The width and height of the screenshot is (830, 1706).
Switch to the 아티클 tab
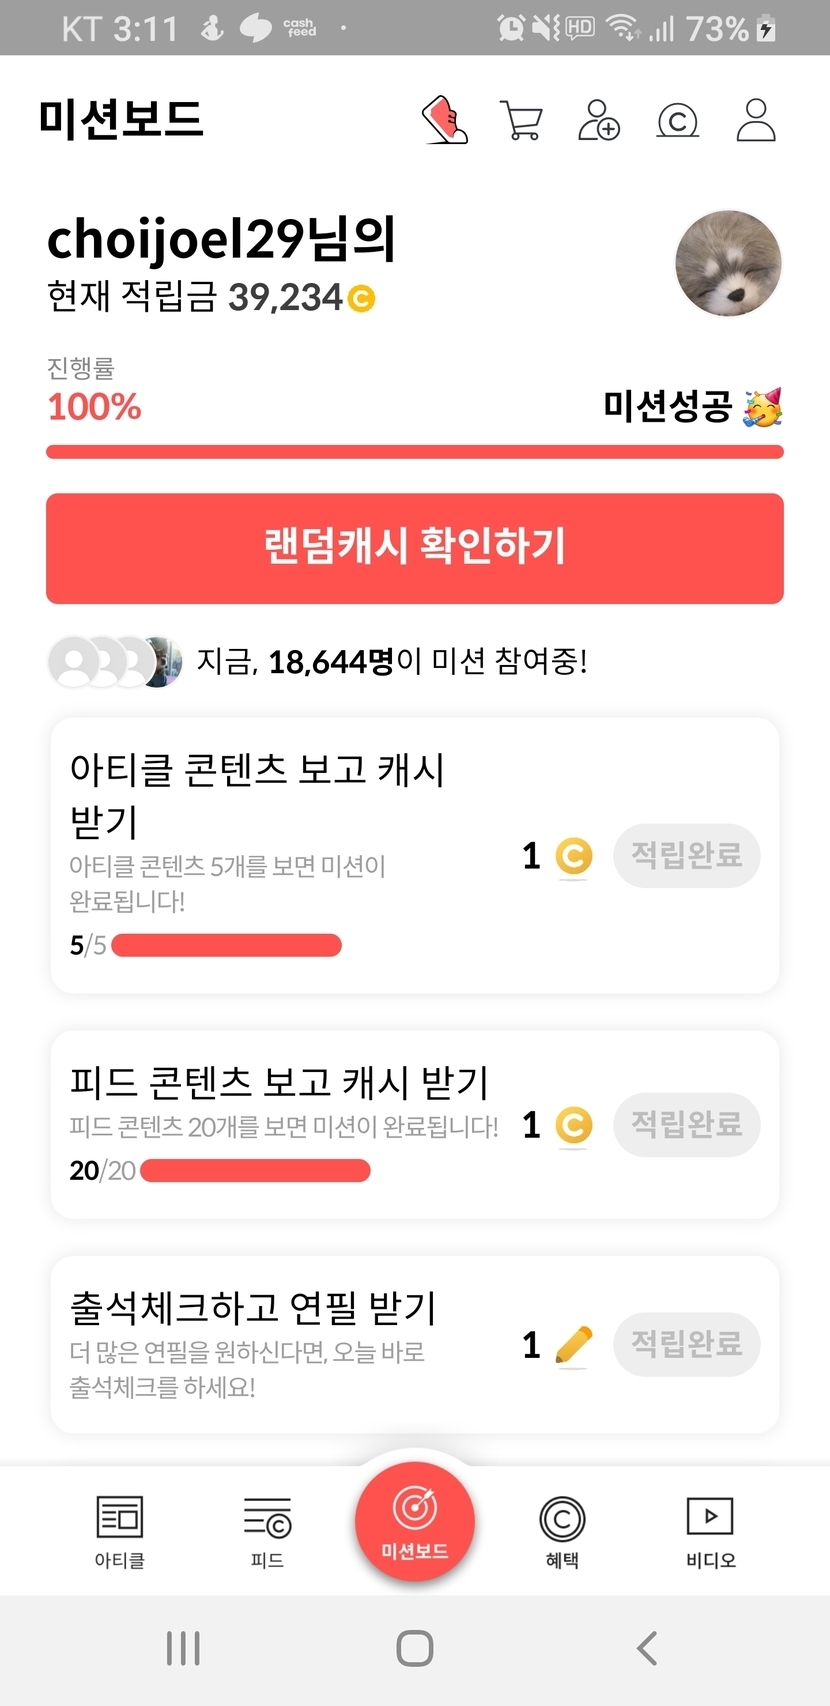pyautogui.click(x=120, y=1531)
